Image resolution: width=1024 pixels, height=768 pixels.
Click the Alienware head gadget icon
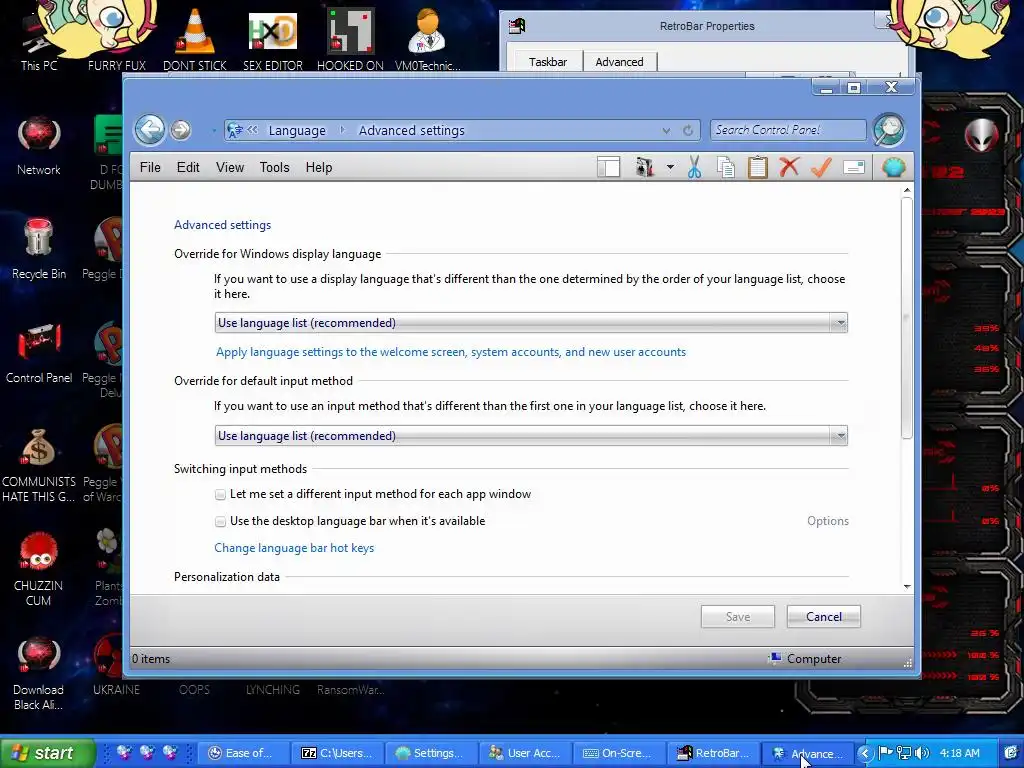coord(982,136)
